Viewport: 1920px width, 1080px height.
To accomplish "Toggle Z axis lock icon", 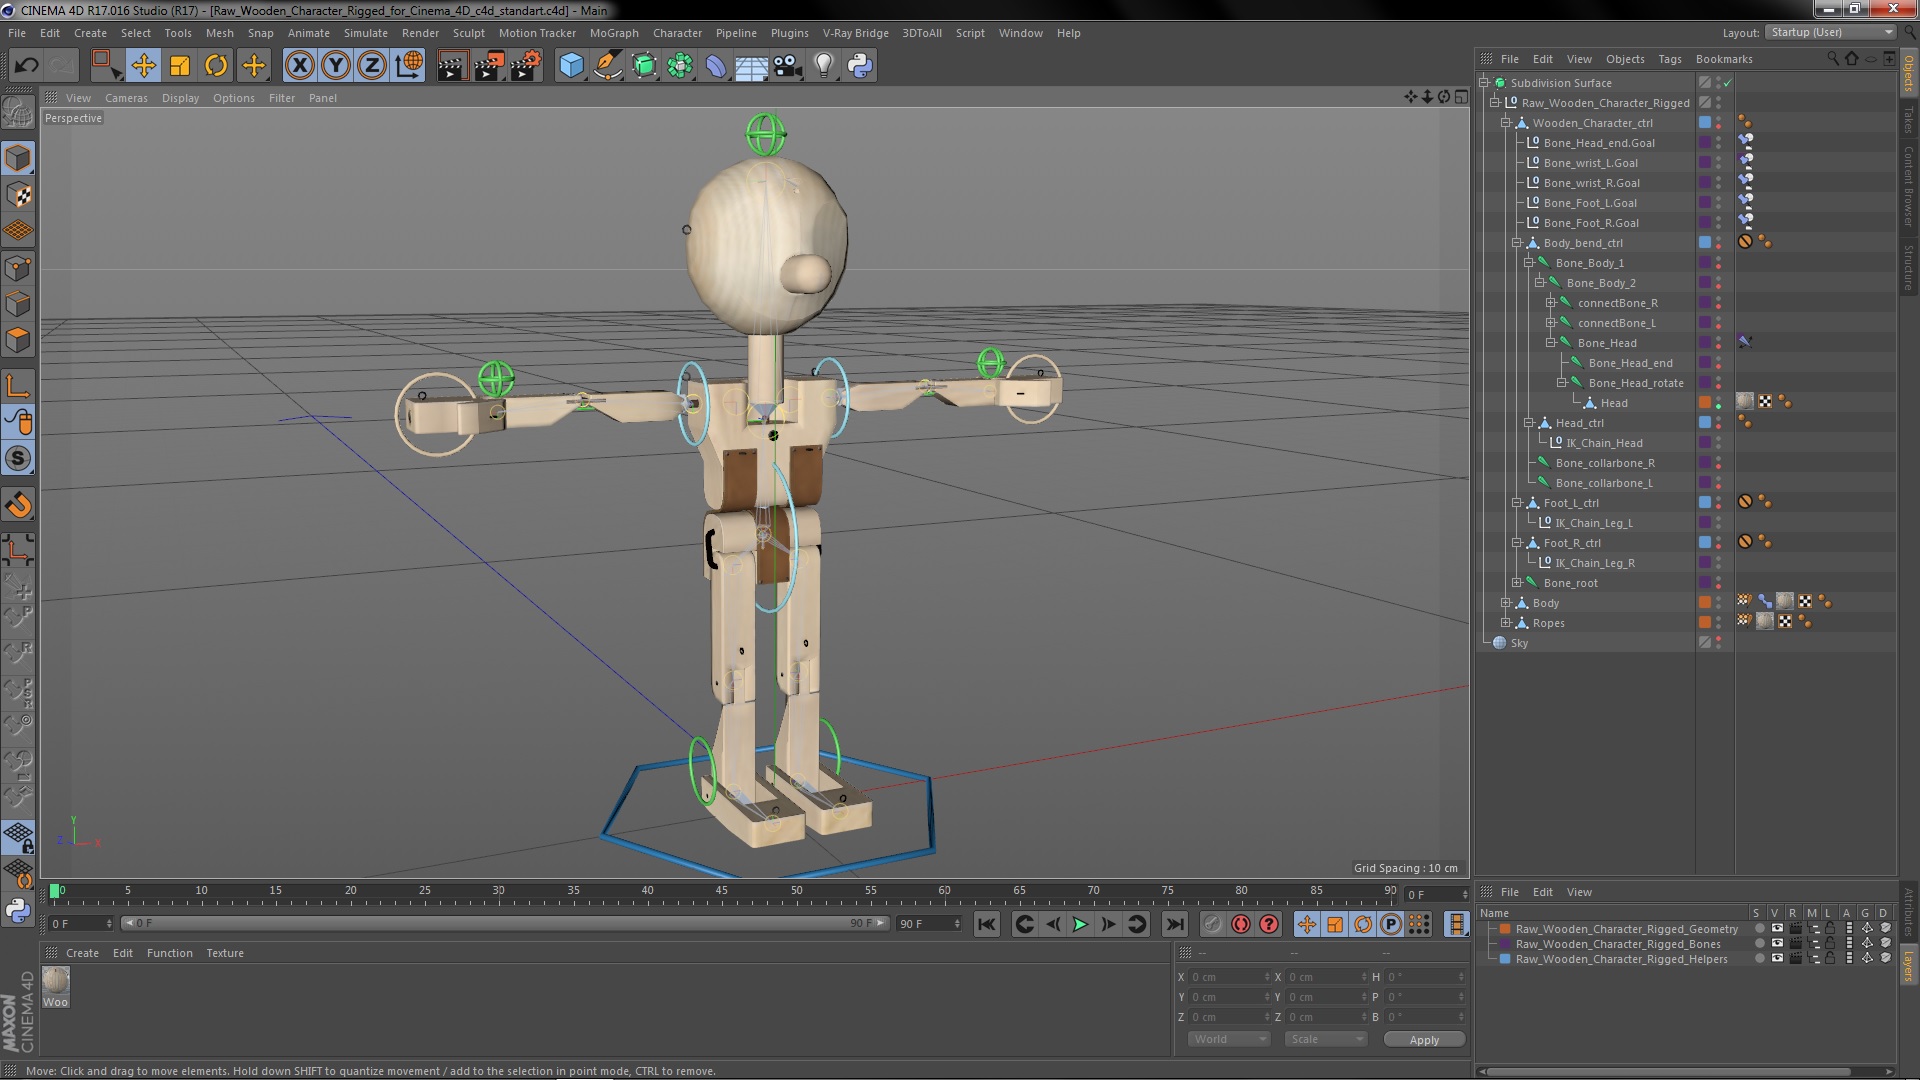I will point(372,66).
